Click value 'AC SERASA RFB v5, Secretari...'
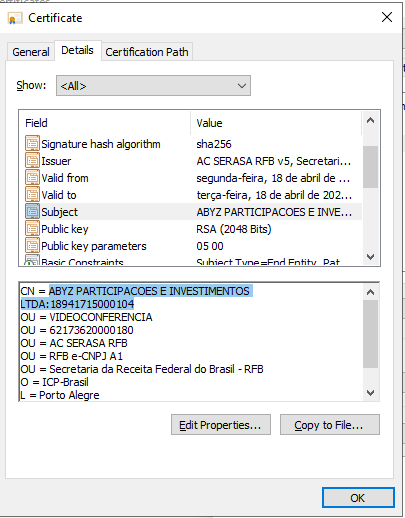 tap(273, 161)
